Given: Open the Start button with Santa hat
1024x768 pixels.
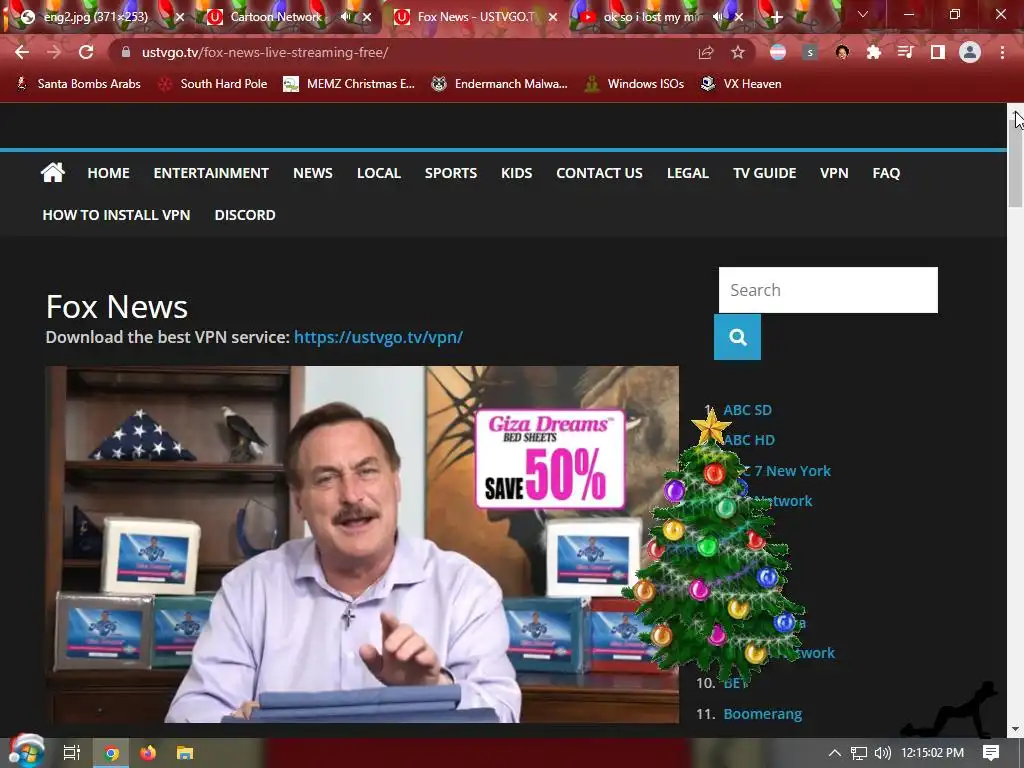Looking at the screenshot, I should (26, 751).
